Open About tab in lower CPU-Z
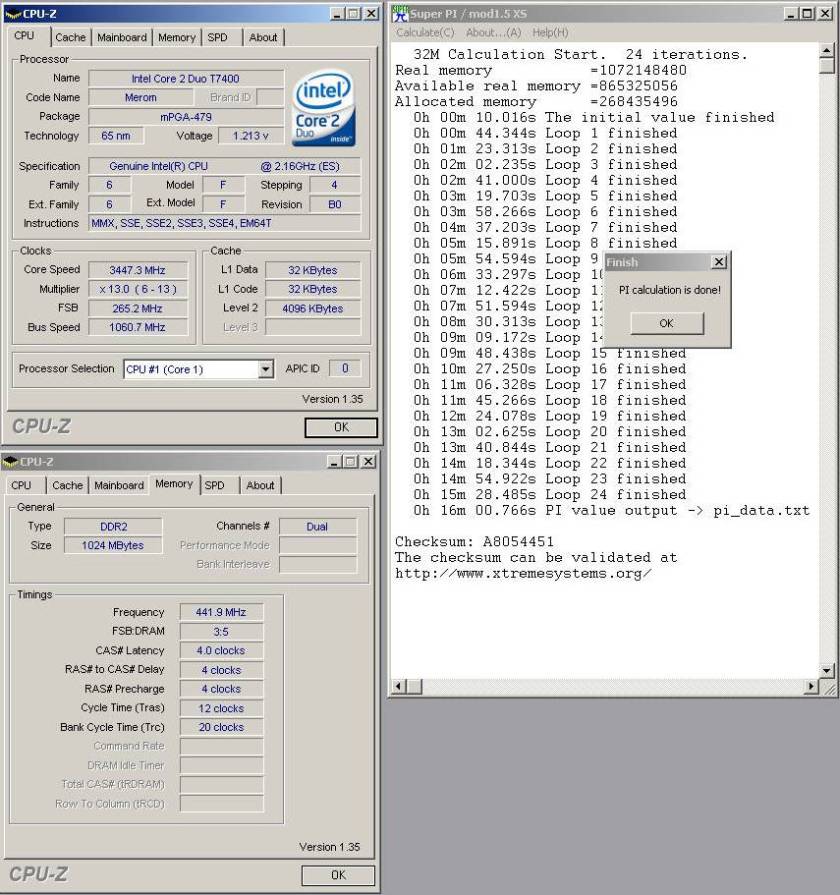840x895 pixels. (x=260, y=485)
